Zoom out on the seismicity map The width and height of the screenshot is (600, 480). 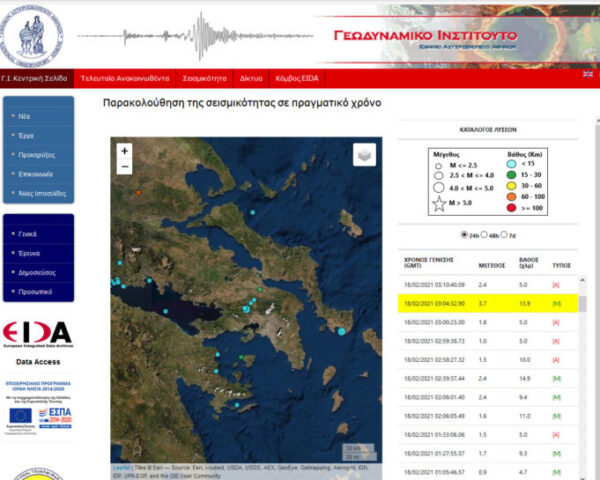(125, 167)
